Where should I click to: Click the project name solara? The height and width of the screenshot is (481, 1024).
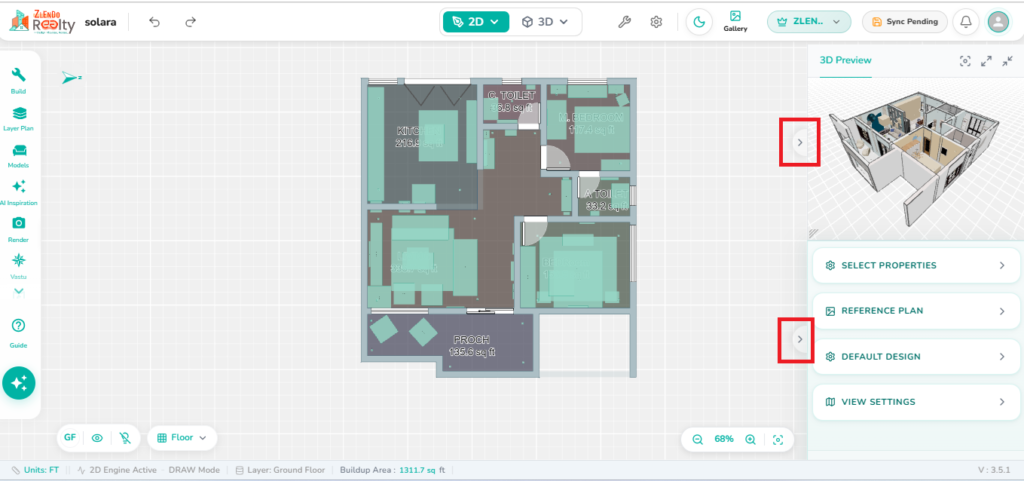click(101, 22)
